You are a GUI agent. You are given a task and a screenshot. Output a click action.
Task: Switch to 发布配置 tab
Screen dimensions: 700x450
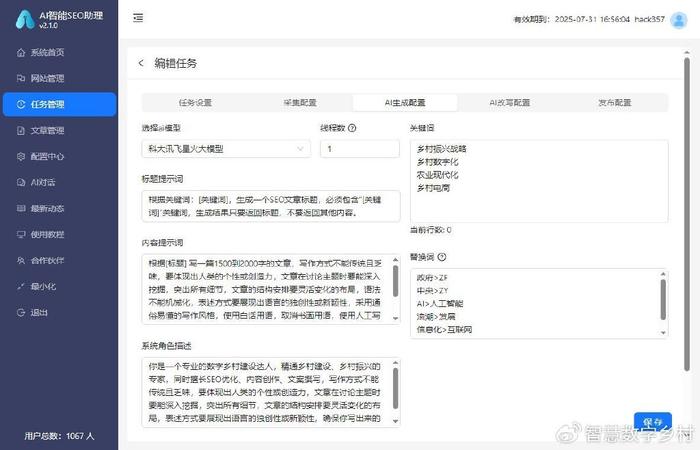coord(615,103)
